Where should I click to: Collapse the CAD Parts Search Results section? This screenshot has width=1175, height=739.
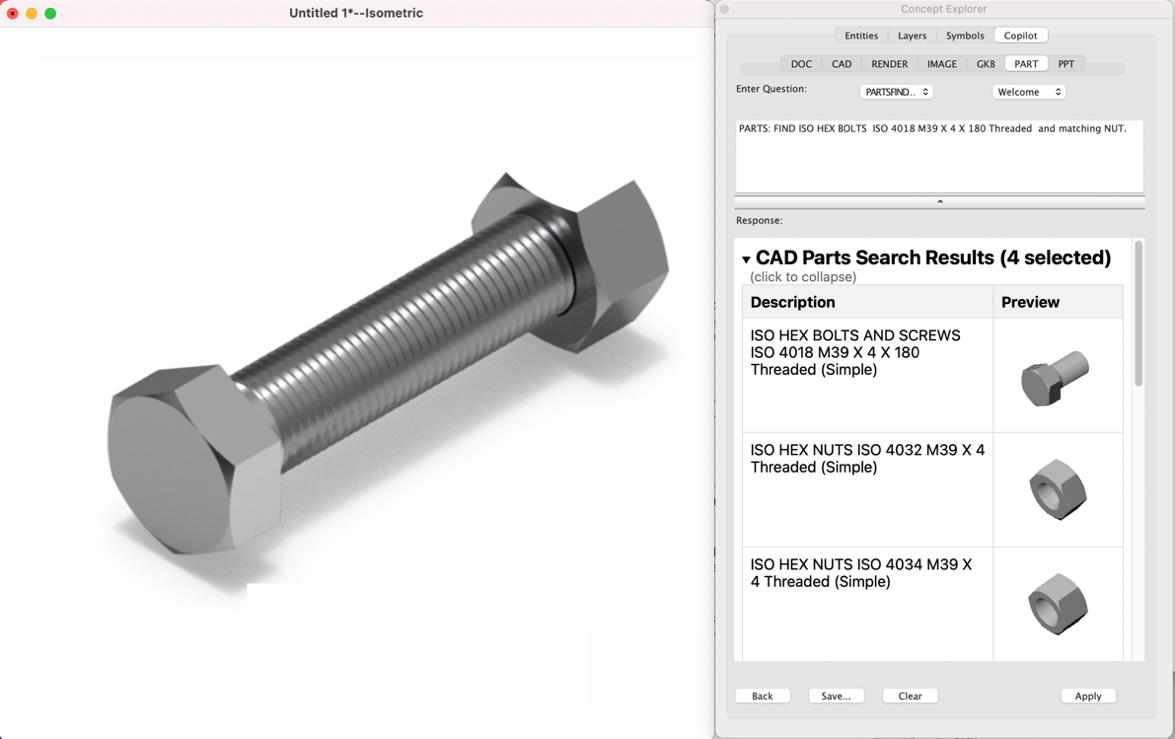(746, 259)
